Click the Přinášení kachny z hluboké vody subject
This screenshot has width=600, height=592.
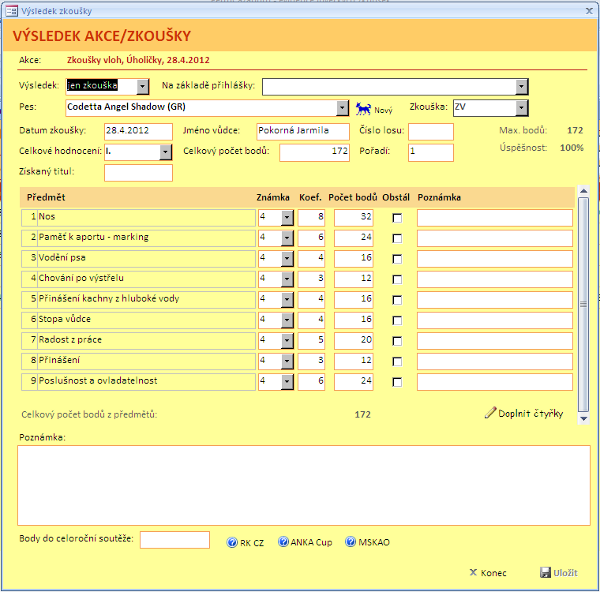tap(147, 300)
